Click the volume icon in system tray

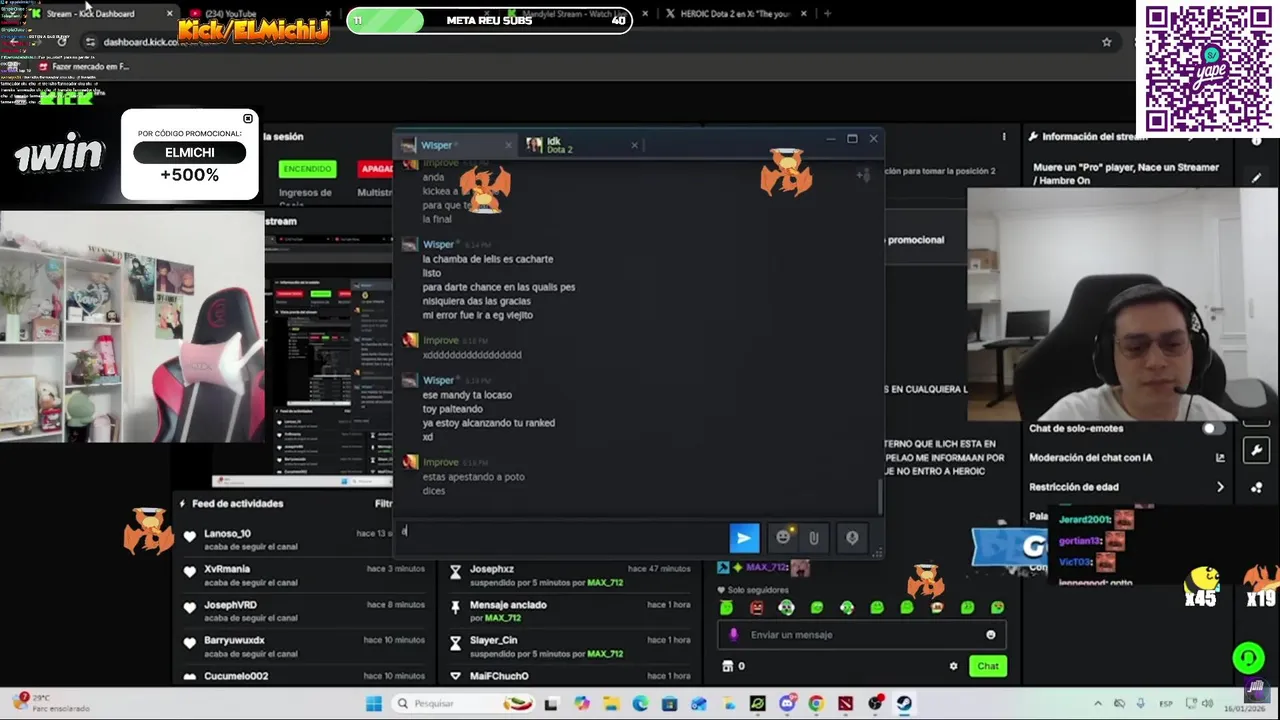1207,704
